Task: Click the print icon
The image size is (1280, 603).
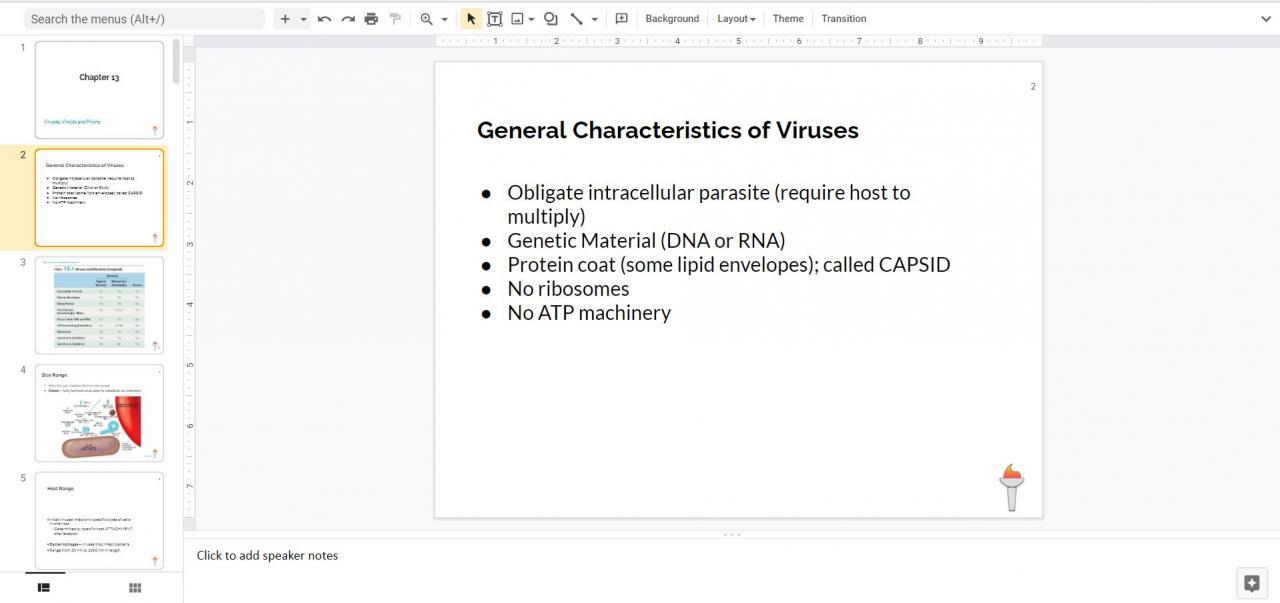Action: 371,19
